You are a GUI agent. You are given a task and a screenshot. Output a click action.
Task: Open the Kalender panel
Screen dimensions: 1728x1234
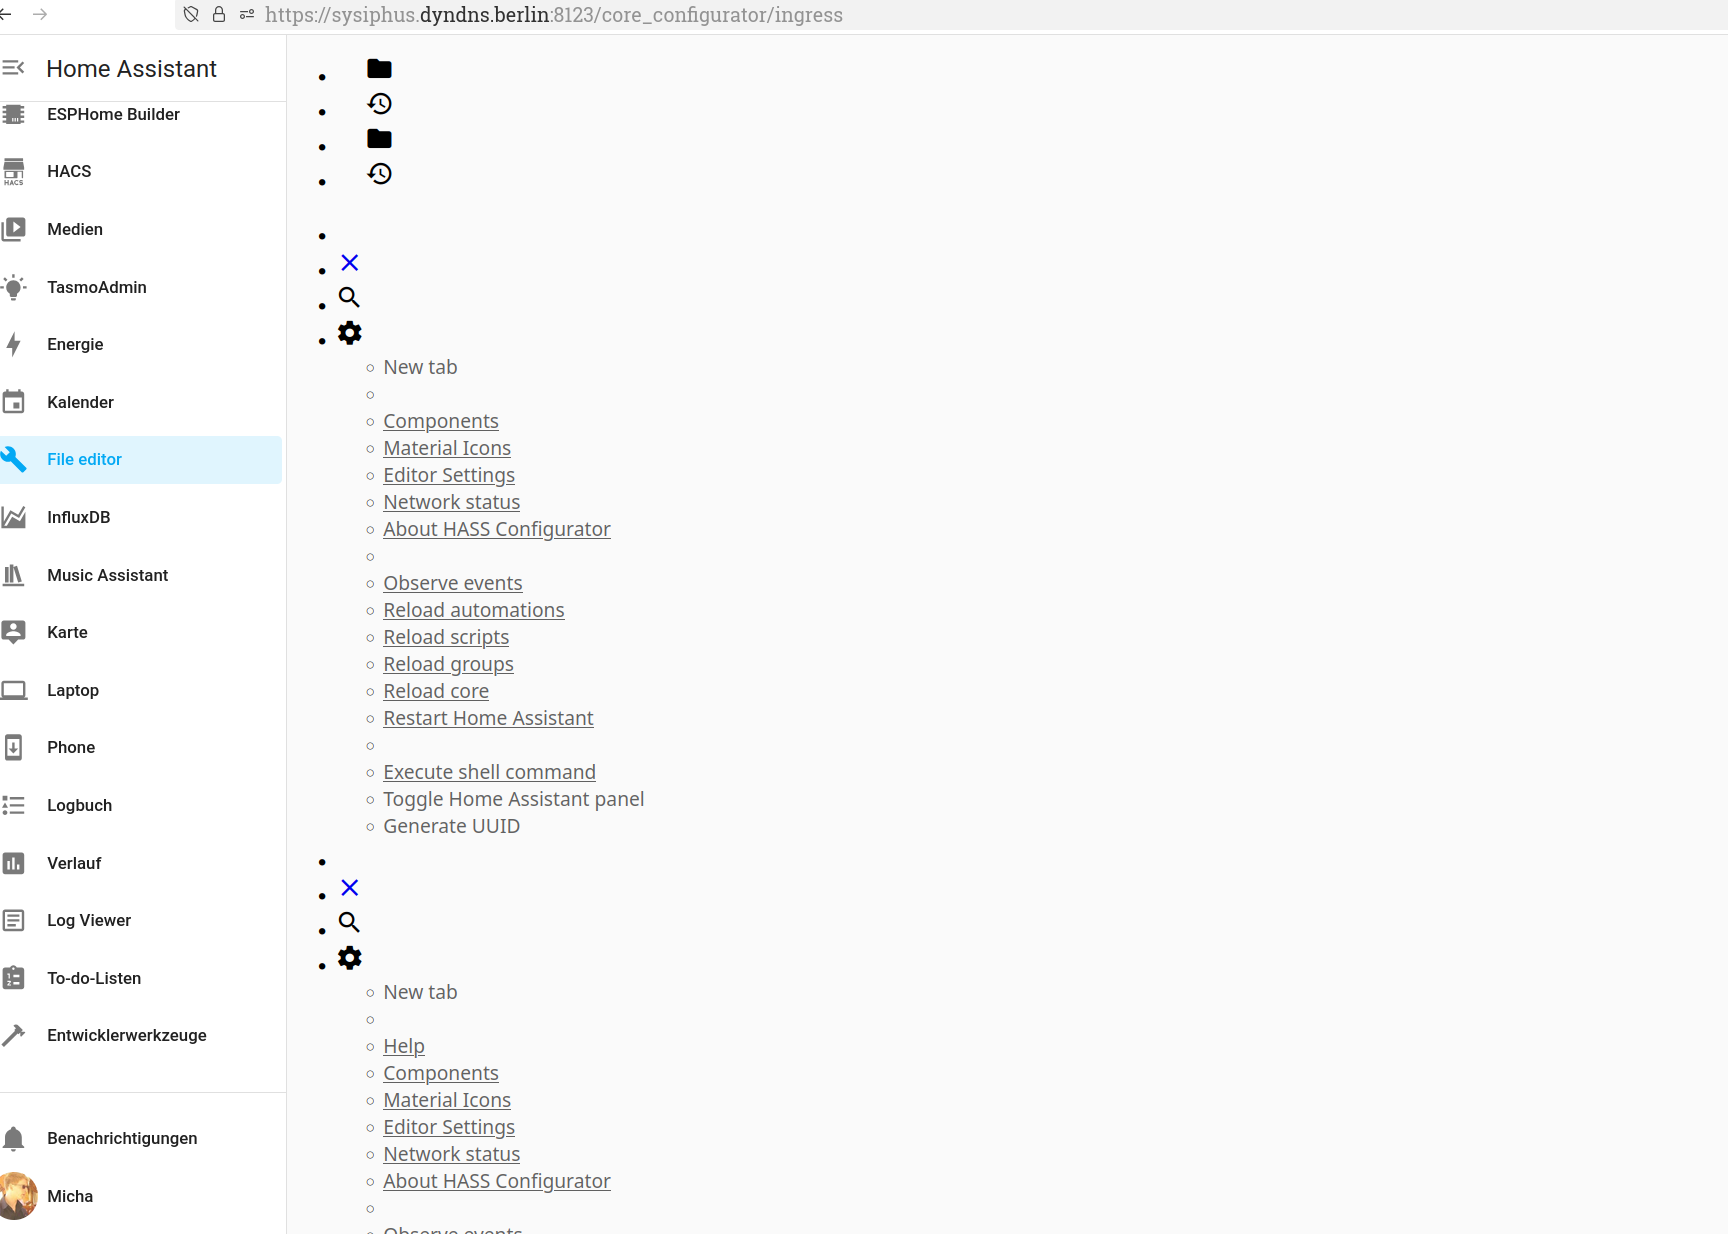[141, 402]
